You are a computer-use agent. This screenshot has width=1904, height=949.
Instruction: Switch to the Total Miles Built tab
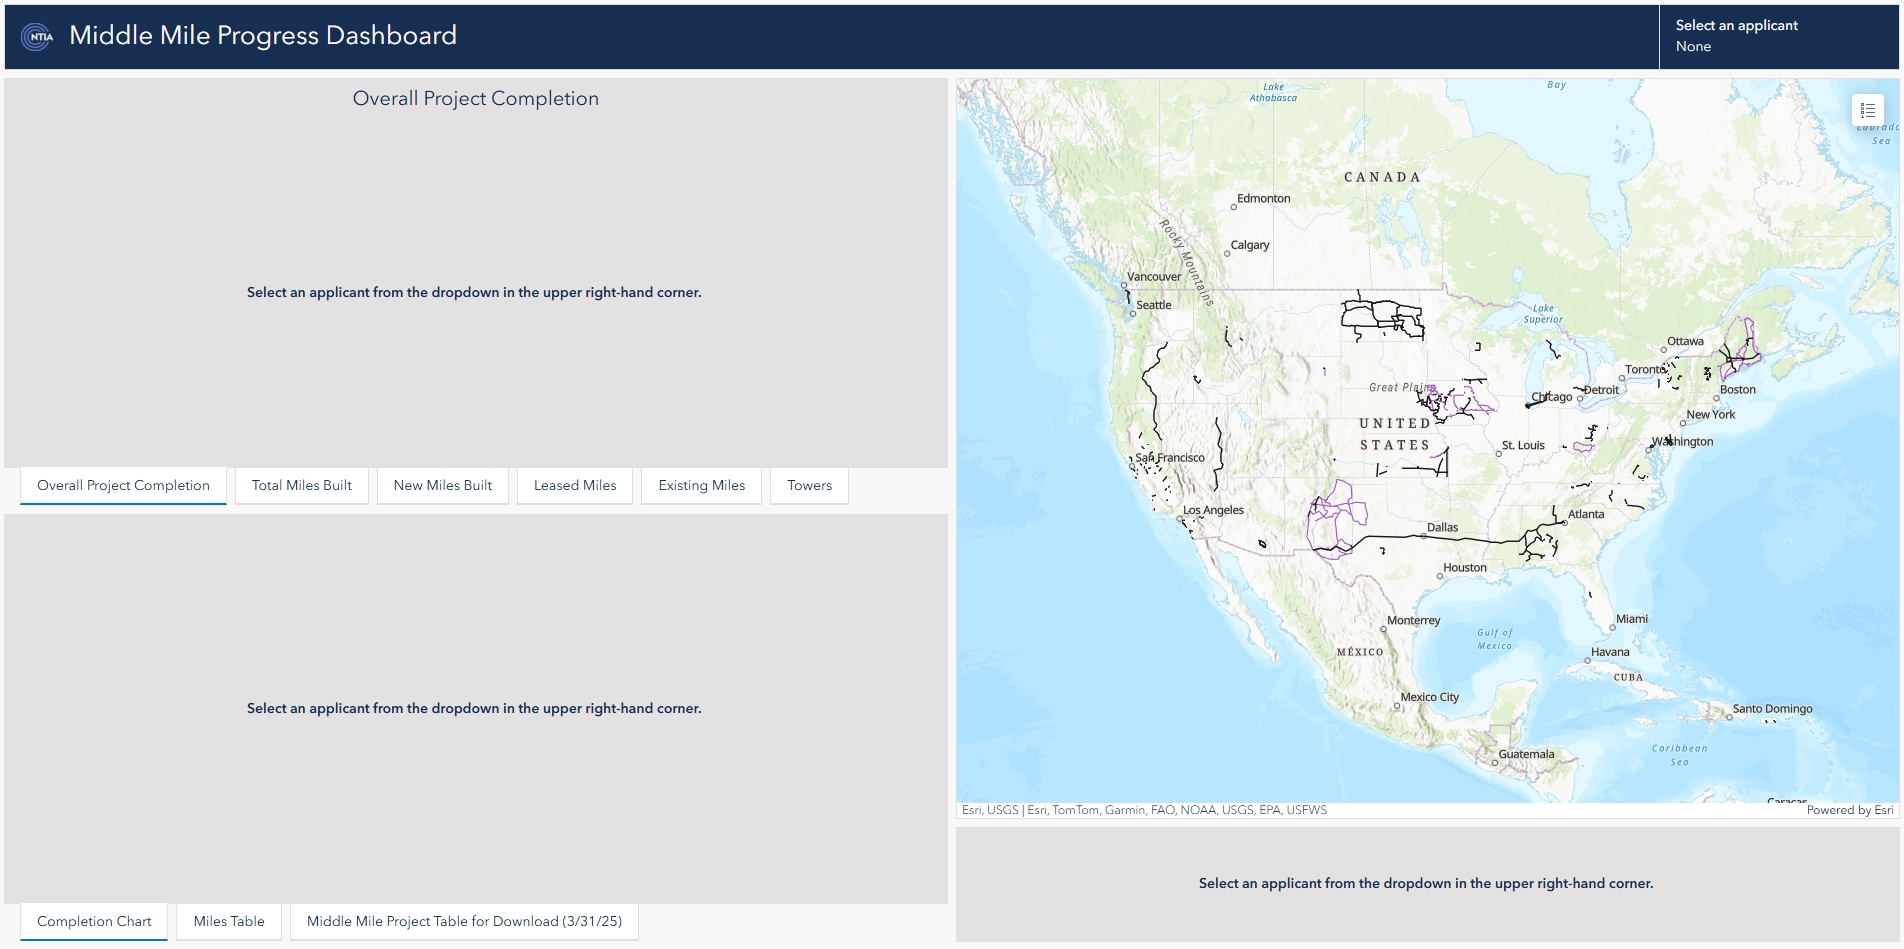[301, 485]
